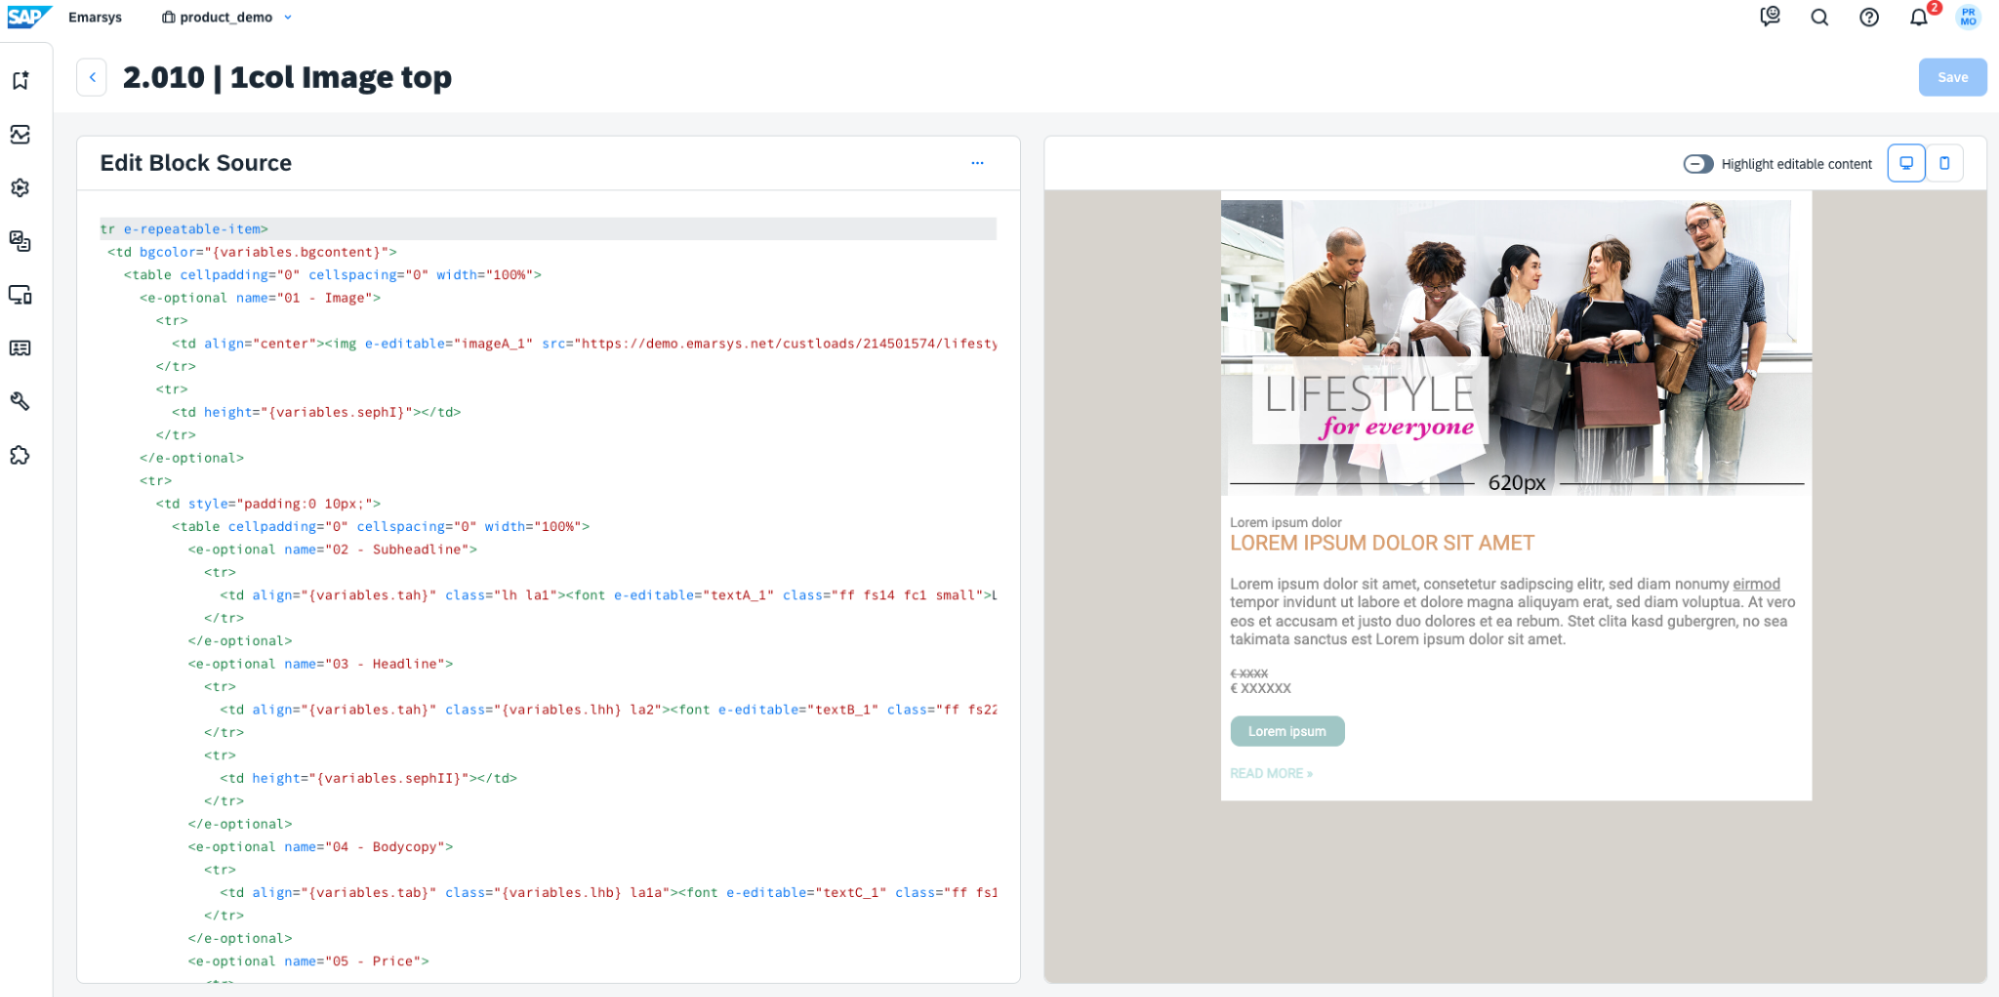
Task: Open the notifications bell
Action: point(1918,17)
